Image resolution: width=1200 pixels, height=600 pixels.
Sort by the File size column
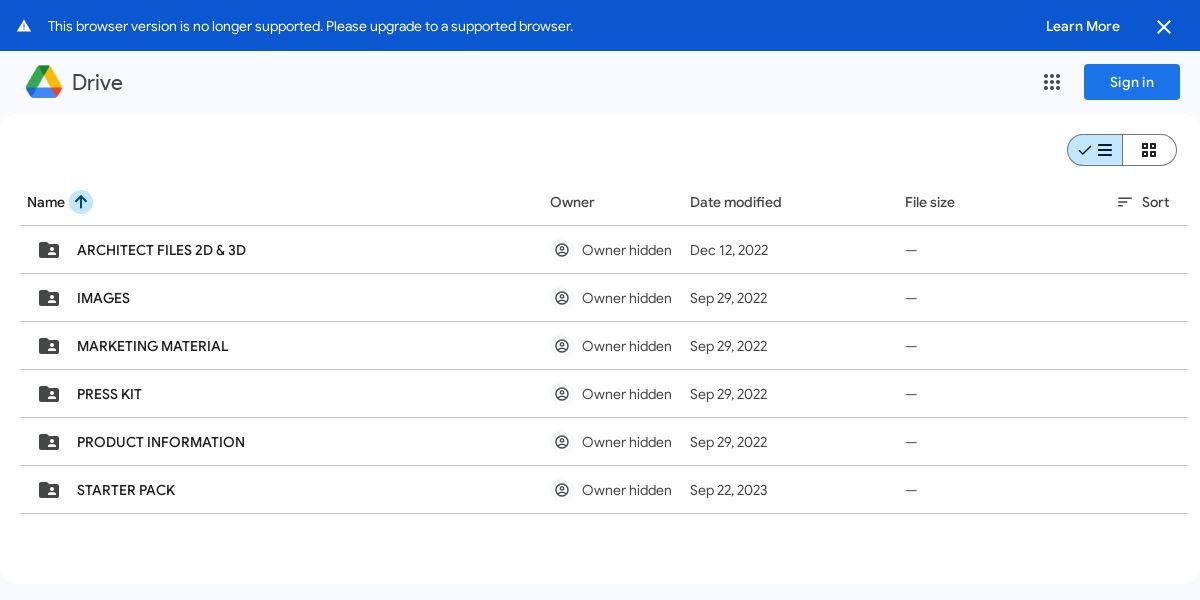[929, 202]
